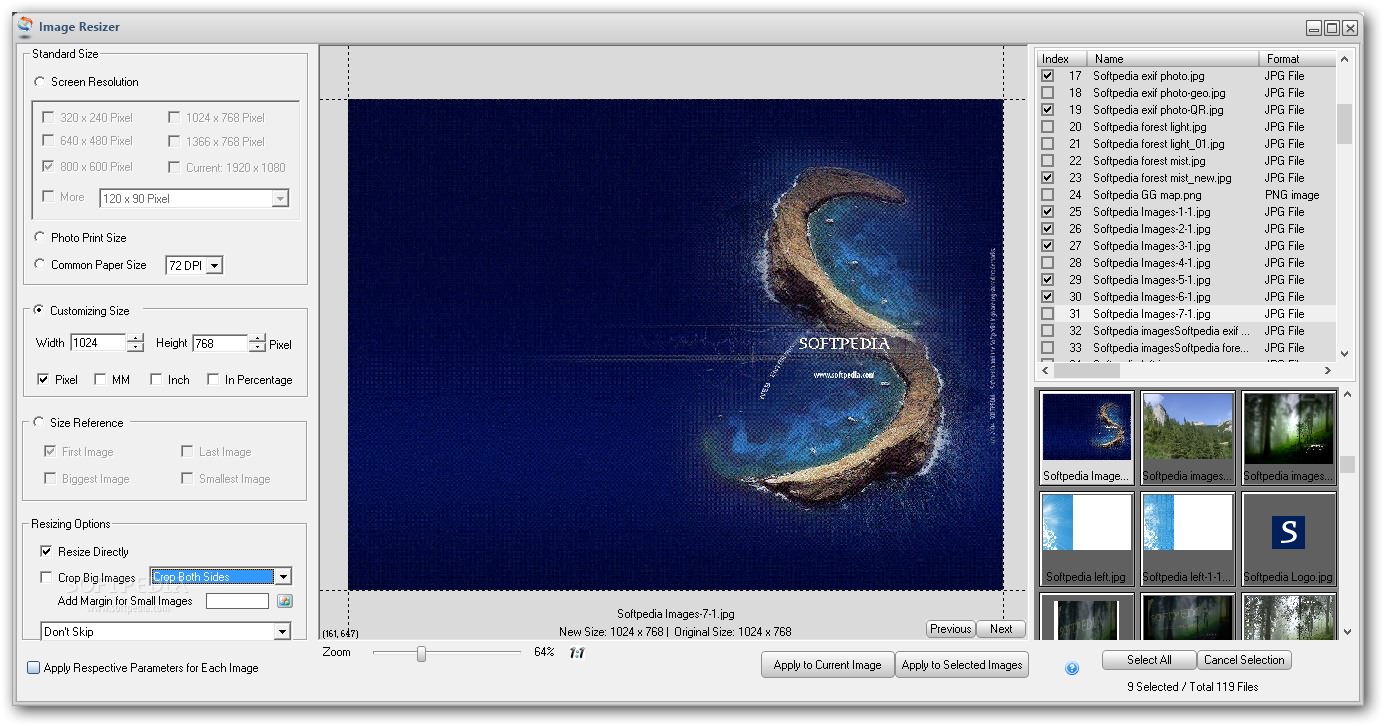Enable the Crop Big Images checkbox
Image resolution: width=1384 pixels, height=726 pixels.
coord(46,578)
